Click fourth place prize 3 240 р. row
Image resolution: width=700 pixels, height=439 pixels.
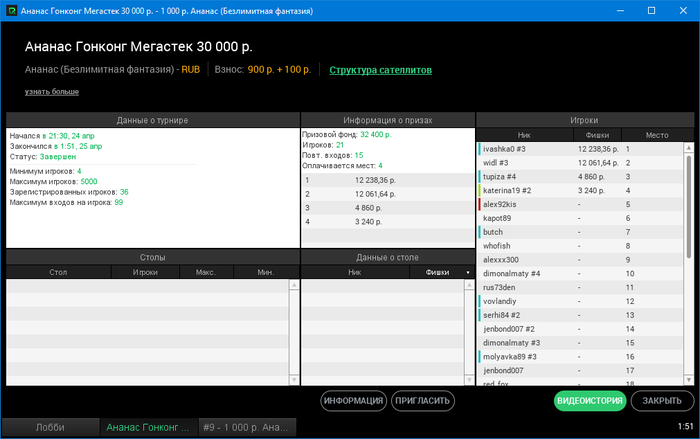[388, 222]
